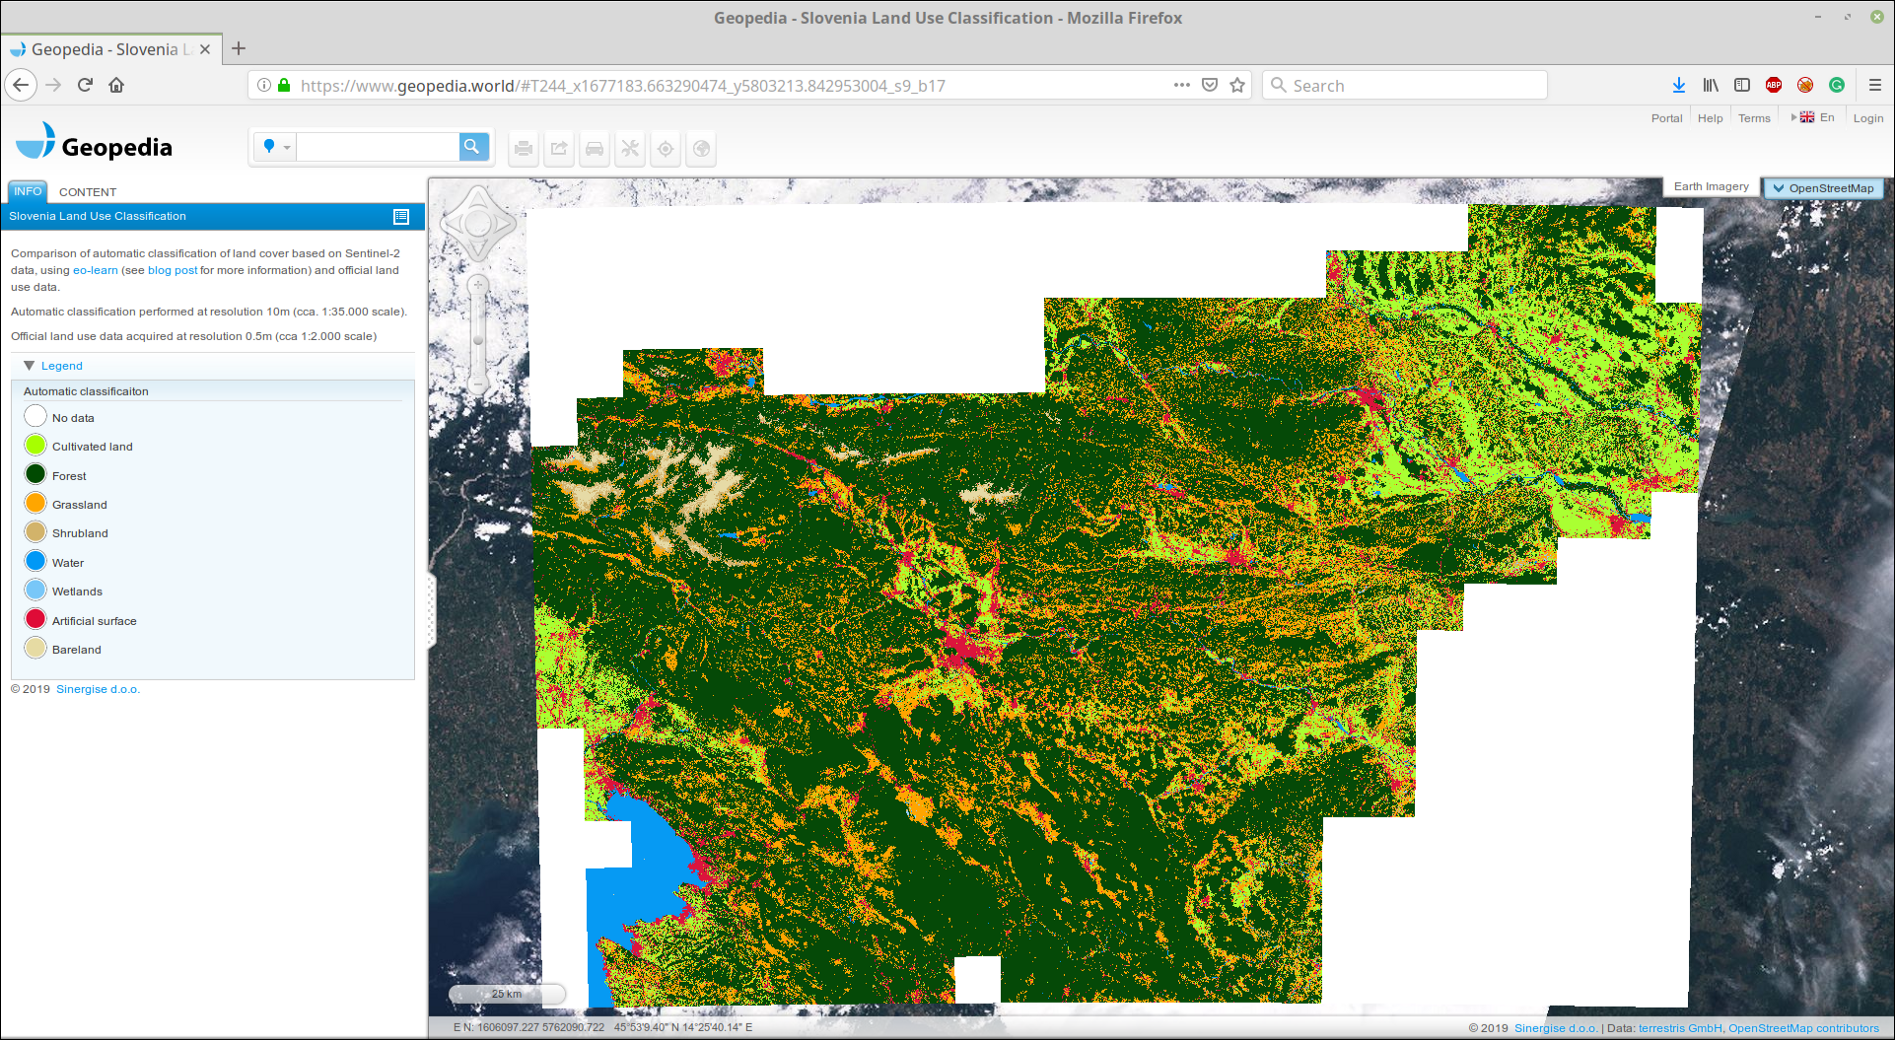The height and width of the screenshot is (1040, 1895).
Task: Open the blog post link
Action: pyautogui.click(x=172, y=270)
